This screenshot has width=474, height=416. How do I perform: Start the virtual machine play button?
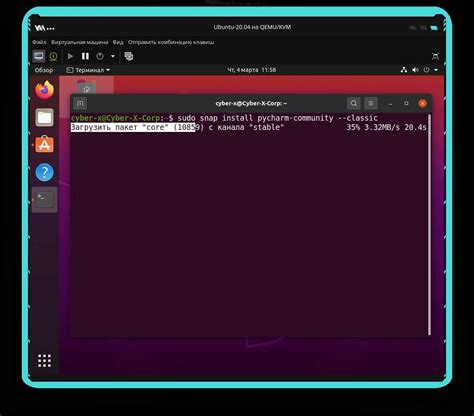point(70,56)
